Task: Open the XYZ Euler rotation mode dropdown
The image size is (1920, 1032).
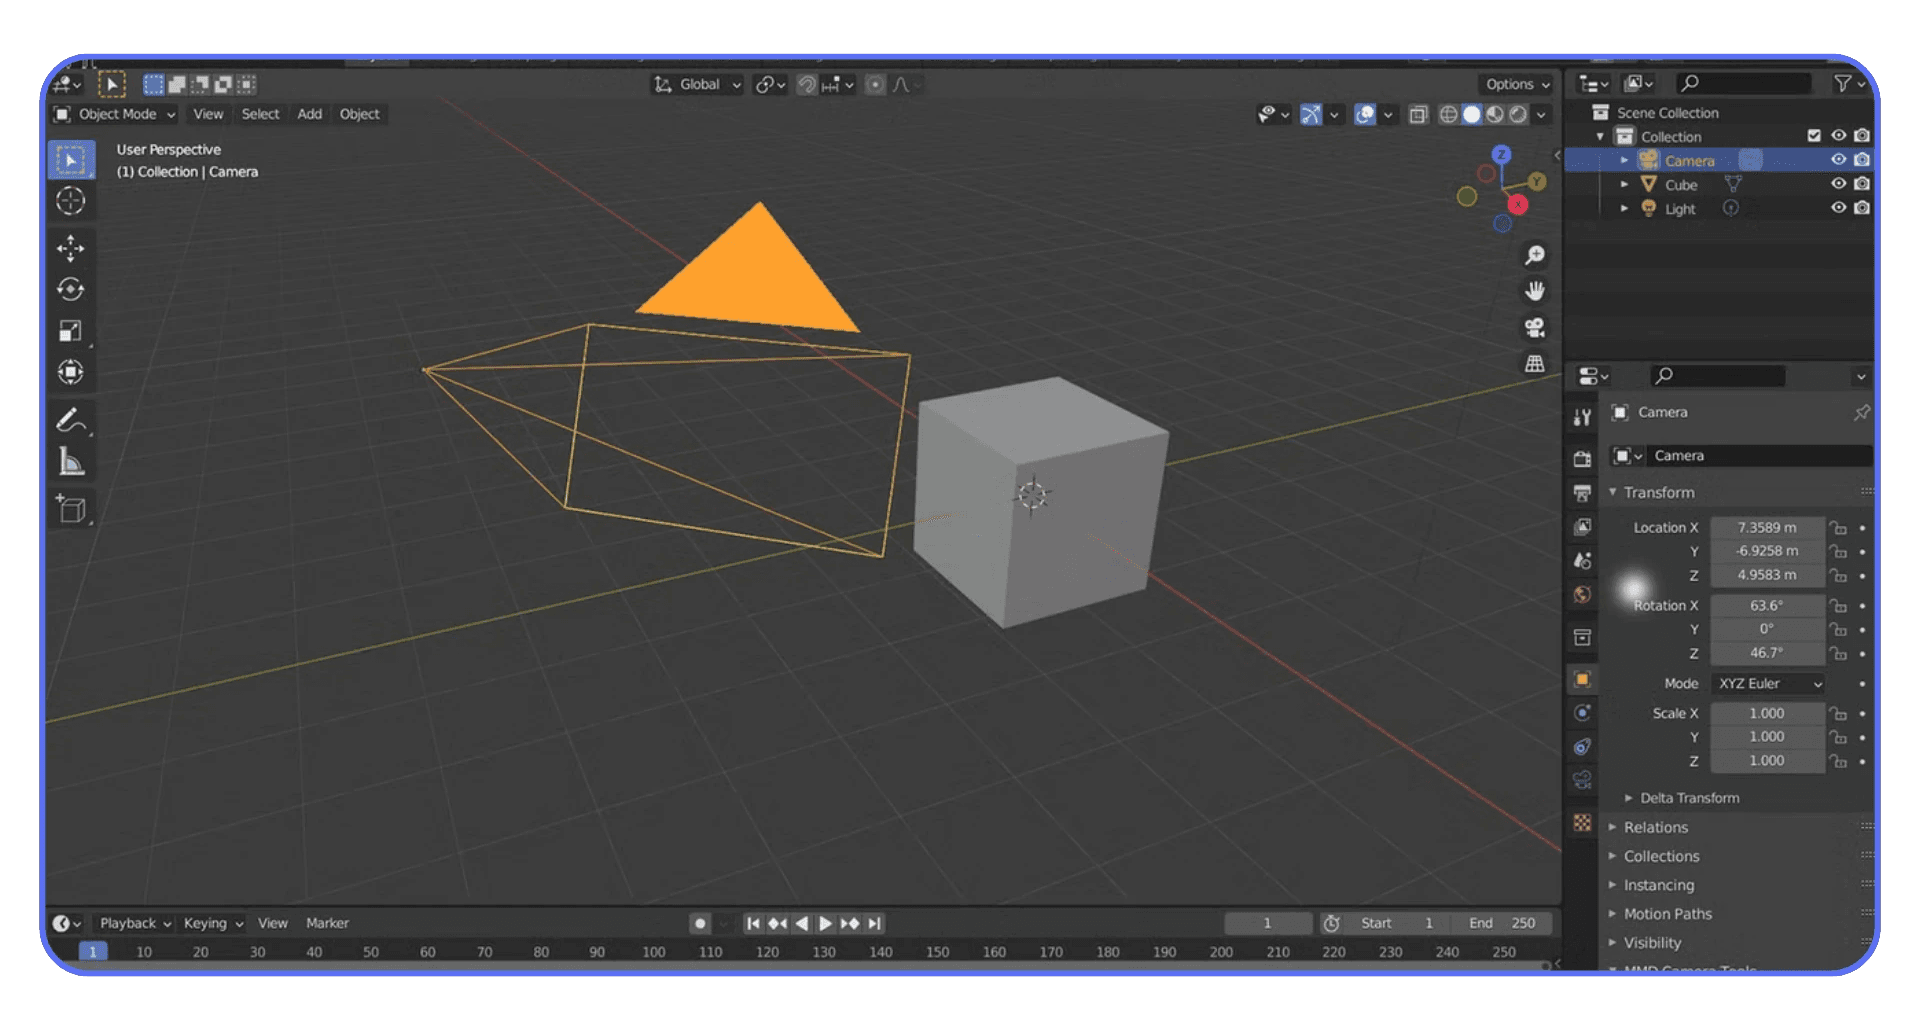Action: click(x=1768, y=683)
